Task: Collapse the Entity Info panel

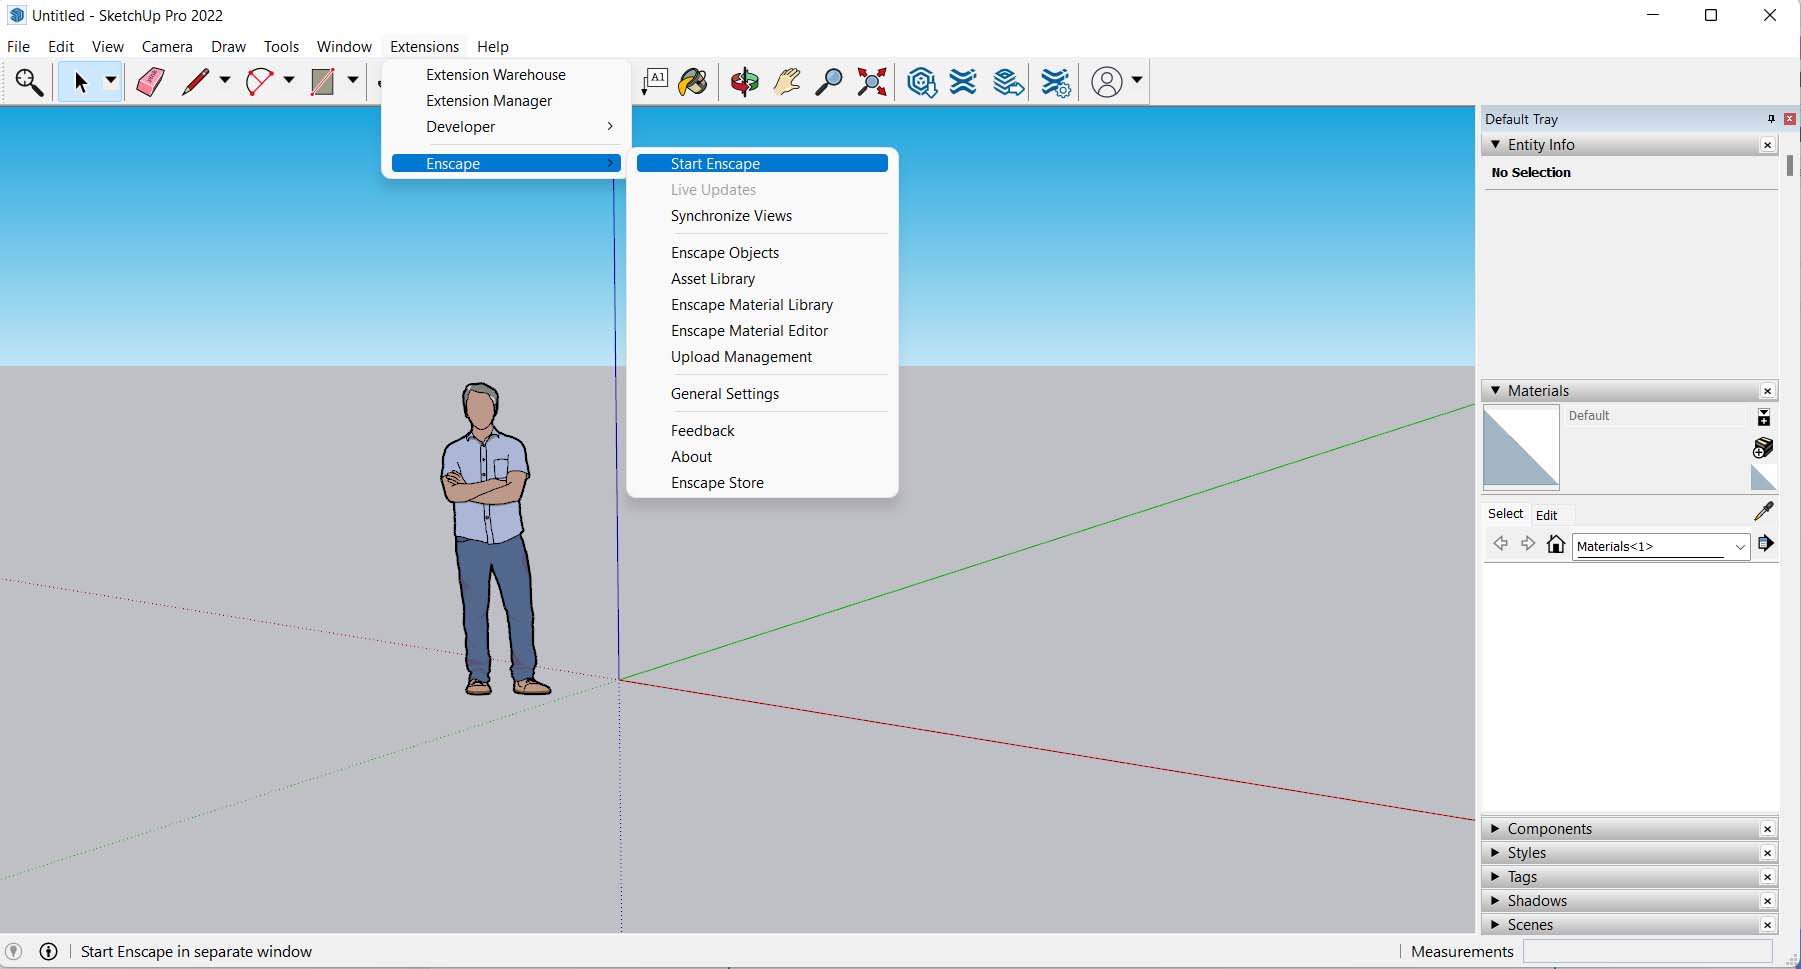Action: click(x=1496, y=145)
